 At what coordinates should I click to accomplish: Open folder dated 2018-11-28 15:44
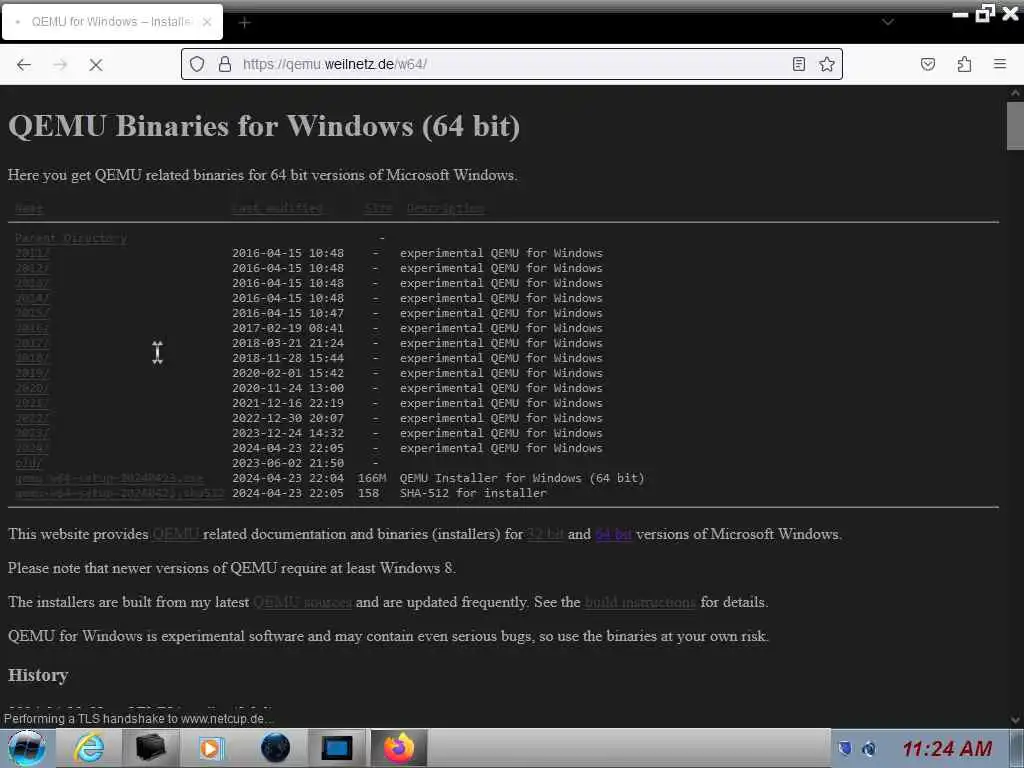tap(32, 359)
